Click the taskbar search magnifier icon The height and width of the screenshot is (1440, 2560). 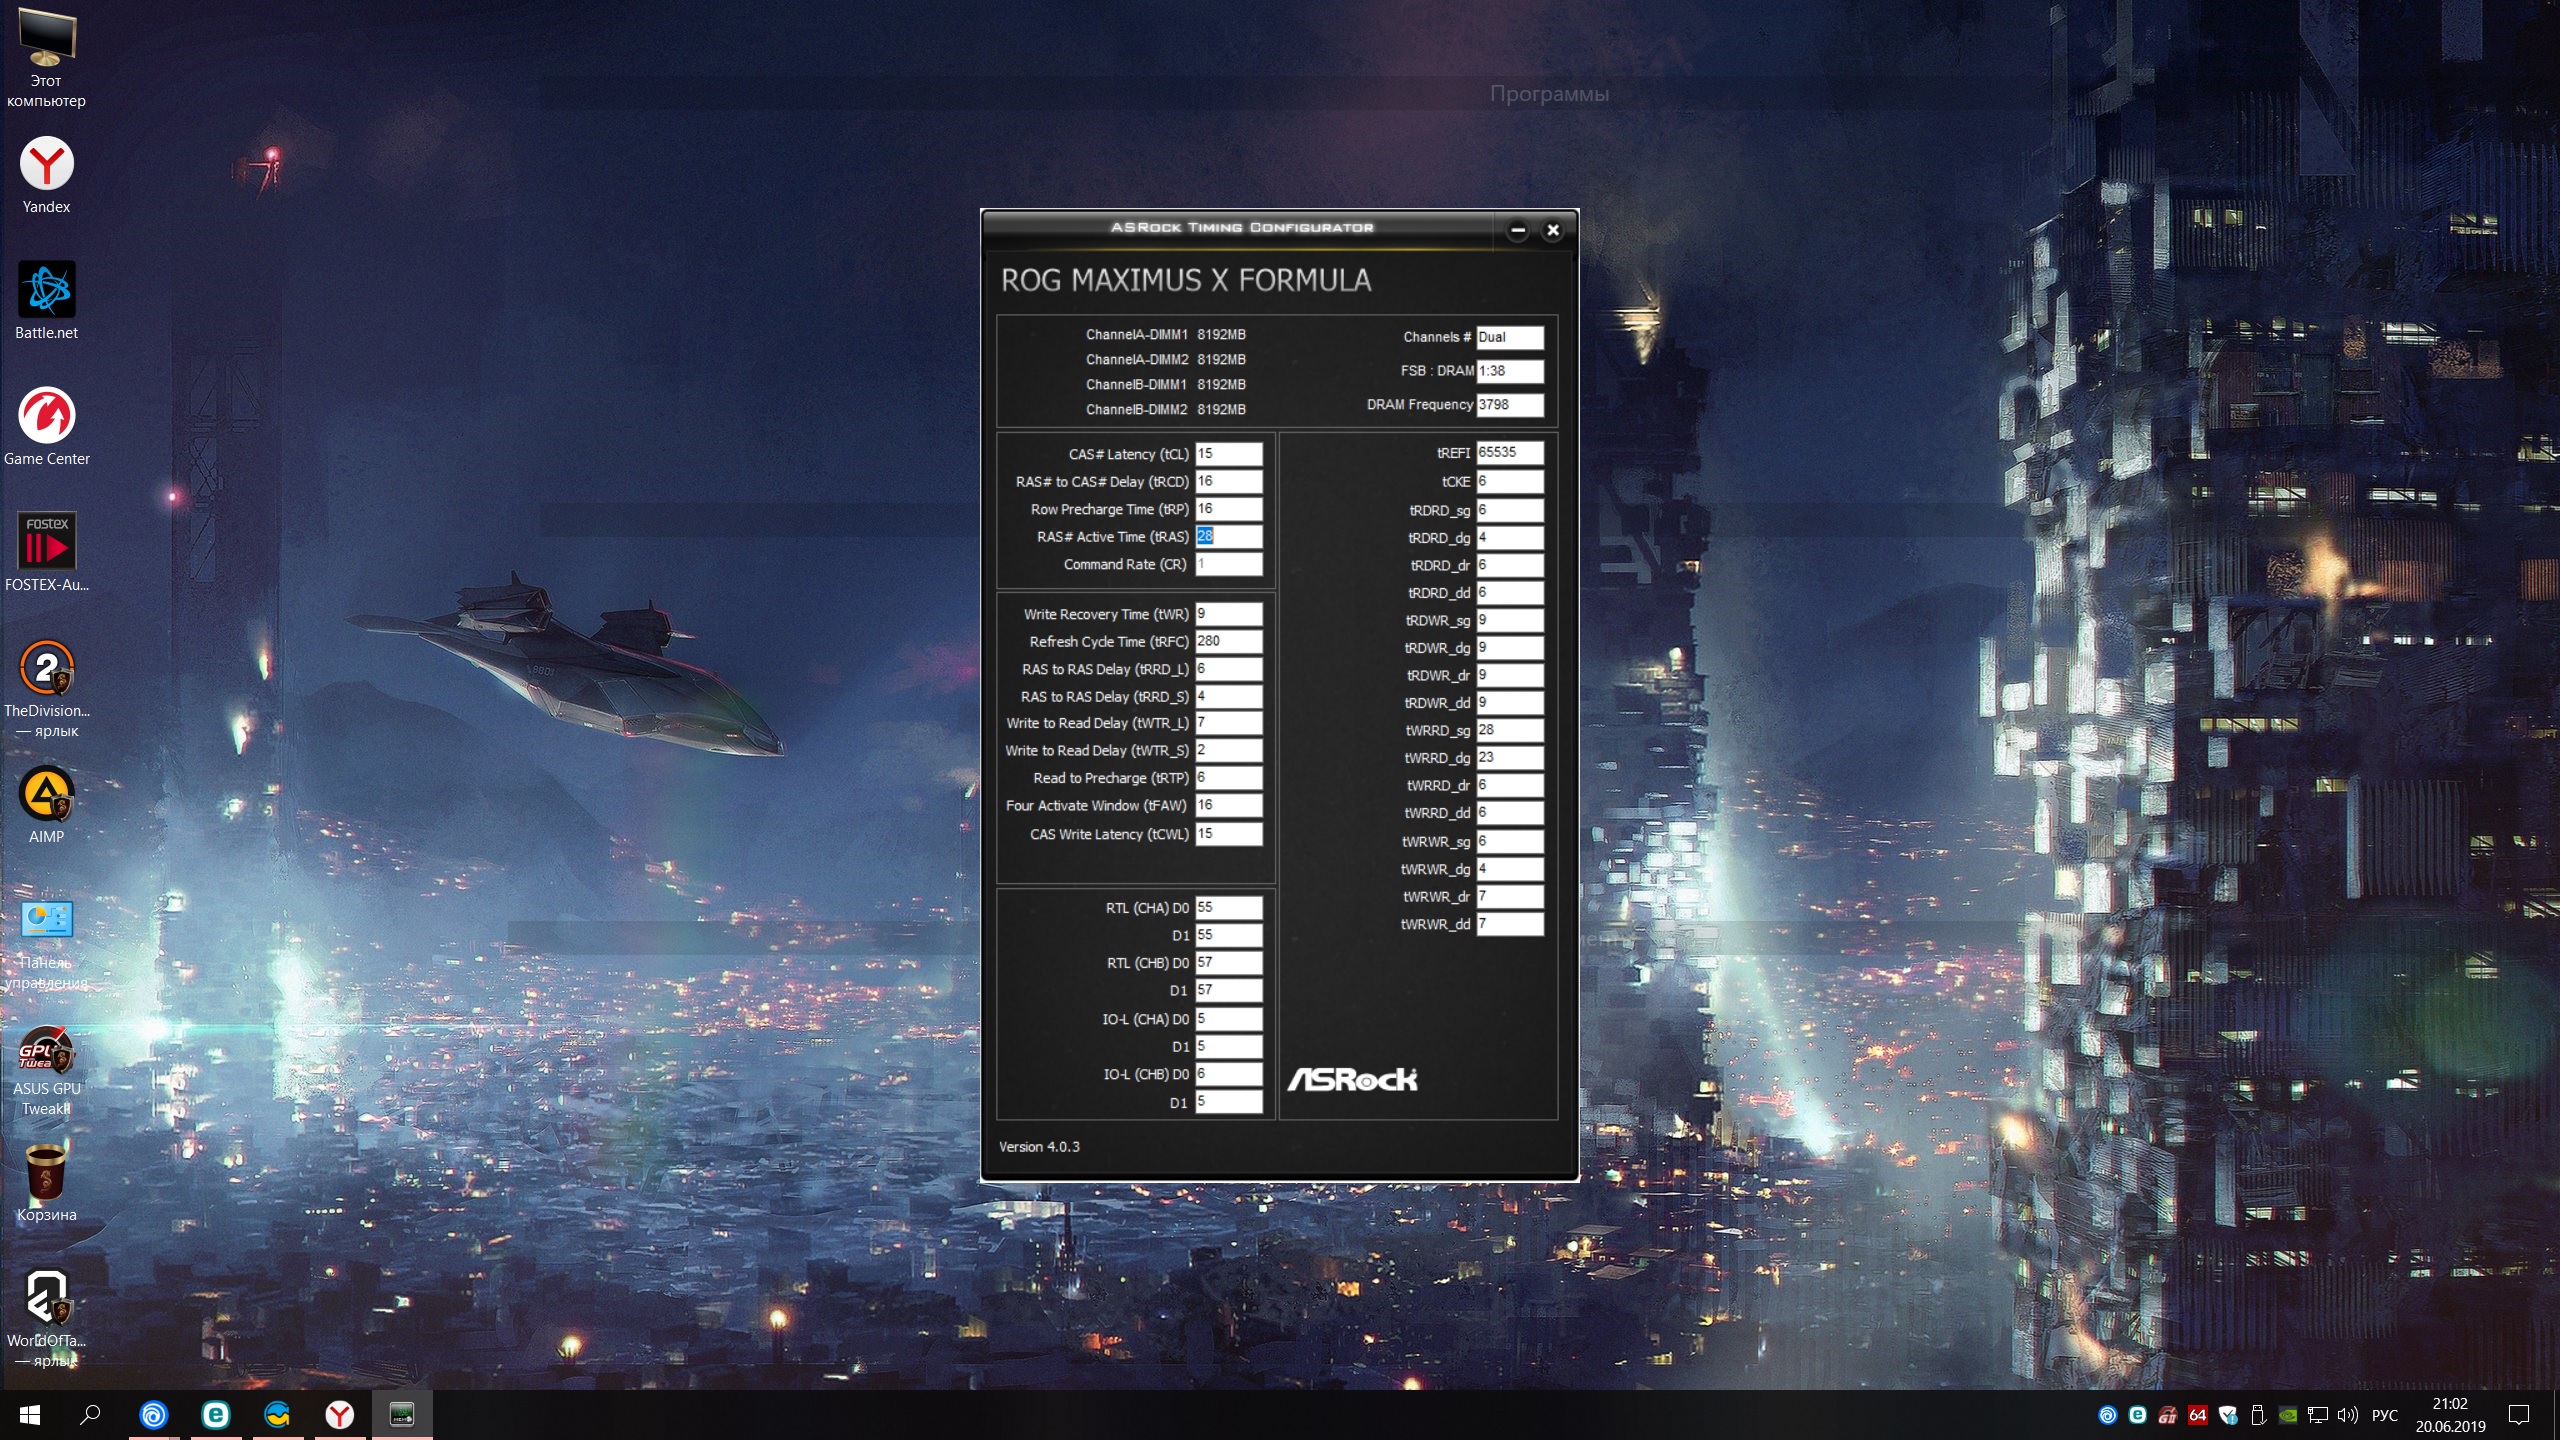click(90, 1415)
